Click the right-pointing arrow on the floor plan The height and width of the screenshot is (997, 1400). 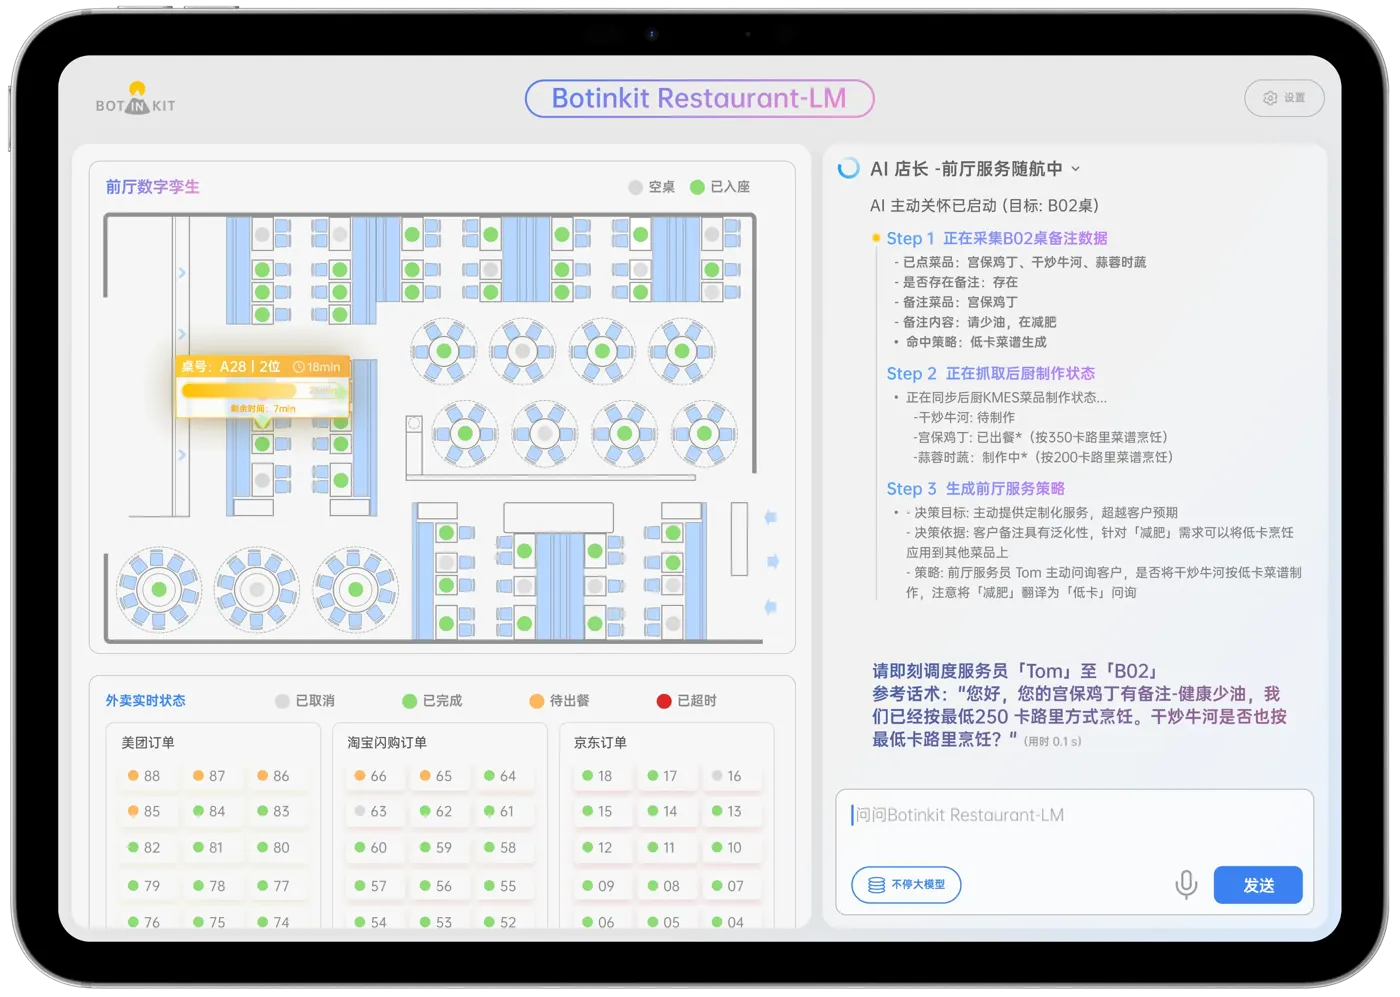coord(773,561)
